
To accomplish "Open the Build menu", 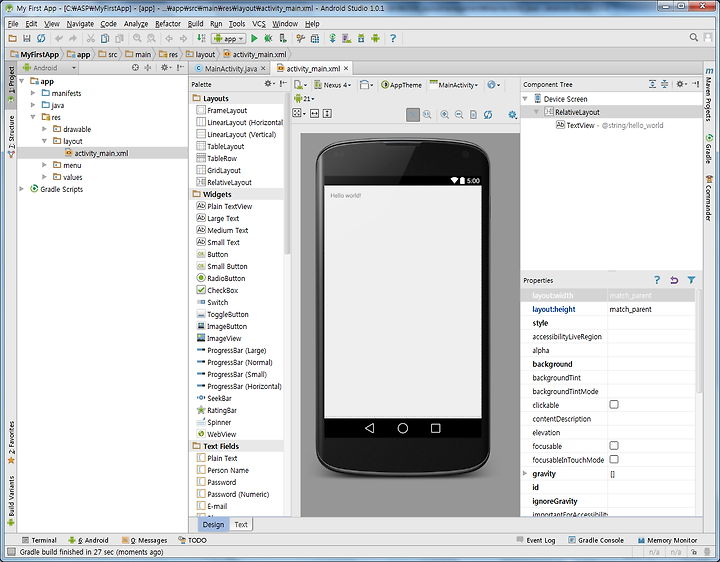I will [x=195, y=24].
